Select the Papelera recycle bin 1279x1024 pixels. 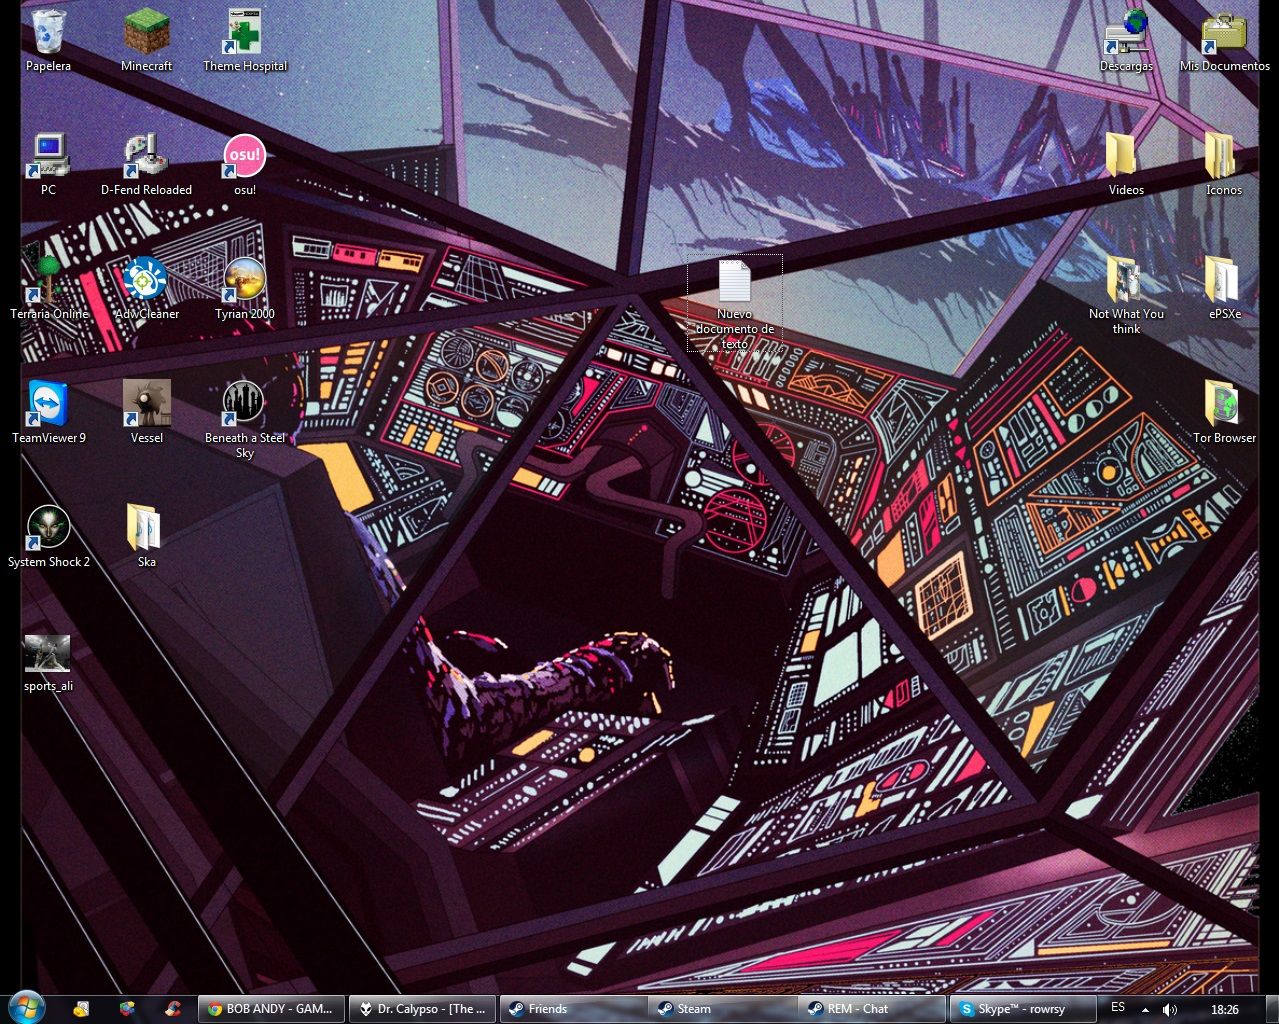tap(48, 35)
